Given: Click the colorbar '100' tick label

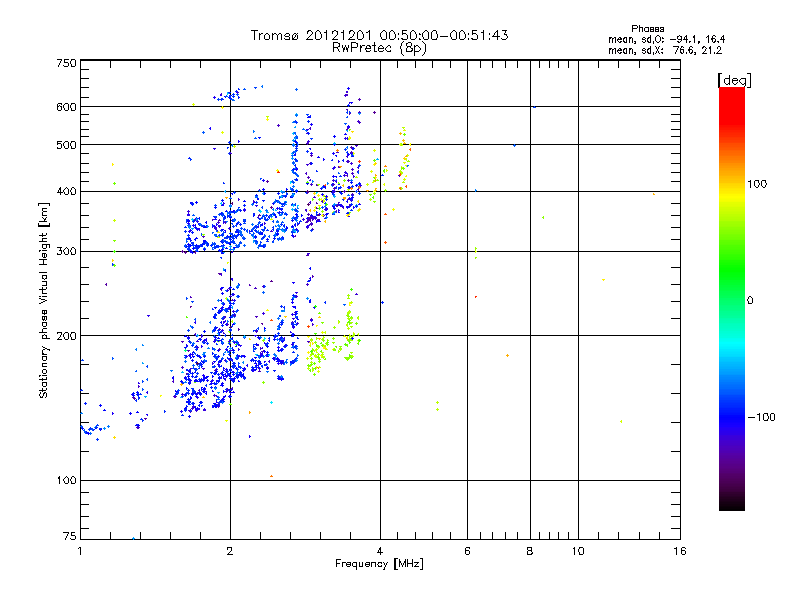Looking at the screenshot, I should coord(757,184).
